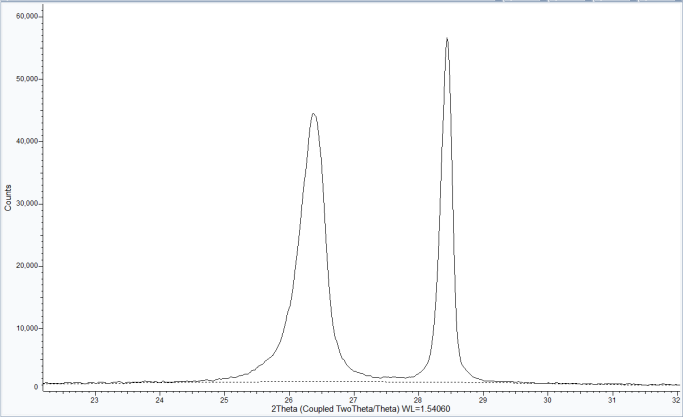Image resolution: width=683 pixels, height=417 pixels.
Task: Select the 28 x-axis tick label
Action: 418,401
